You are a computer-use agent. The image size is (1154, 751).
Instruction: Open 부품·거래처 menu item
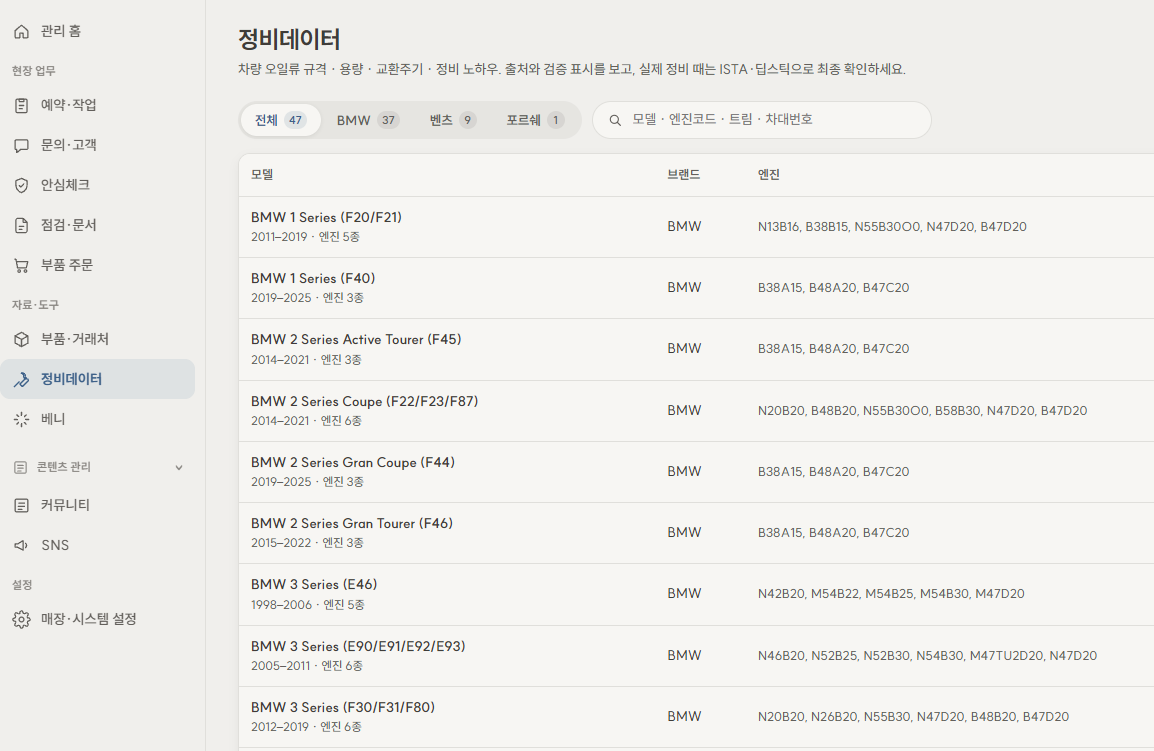pyautogui.click(x=74, y=339)
